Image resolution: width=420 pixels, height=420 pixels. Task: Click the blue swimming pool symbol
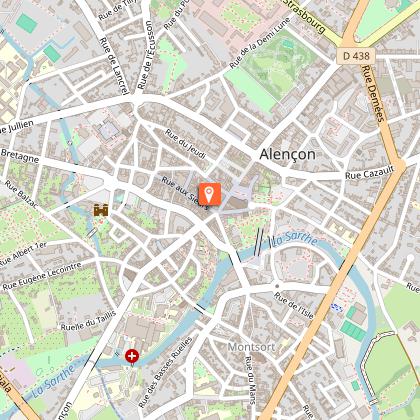coord(336,307)
